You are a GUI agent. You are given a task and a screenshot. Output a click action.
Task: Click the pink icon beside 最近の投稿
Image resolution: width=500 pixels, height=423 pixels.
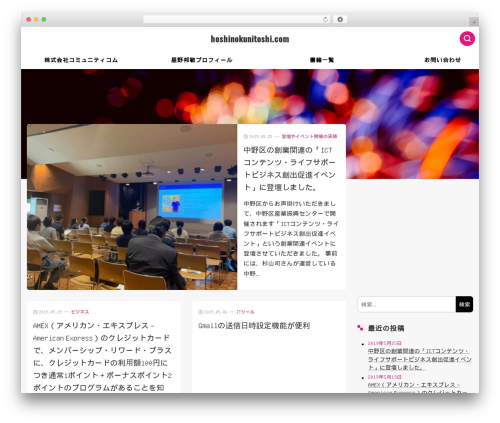(360, 328)
